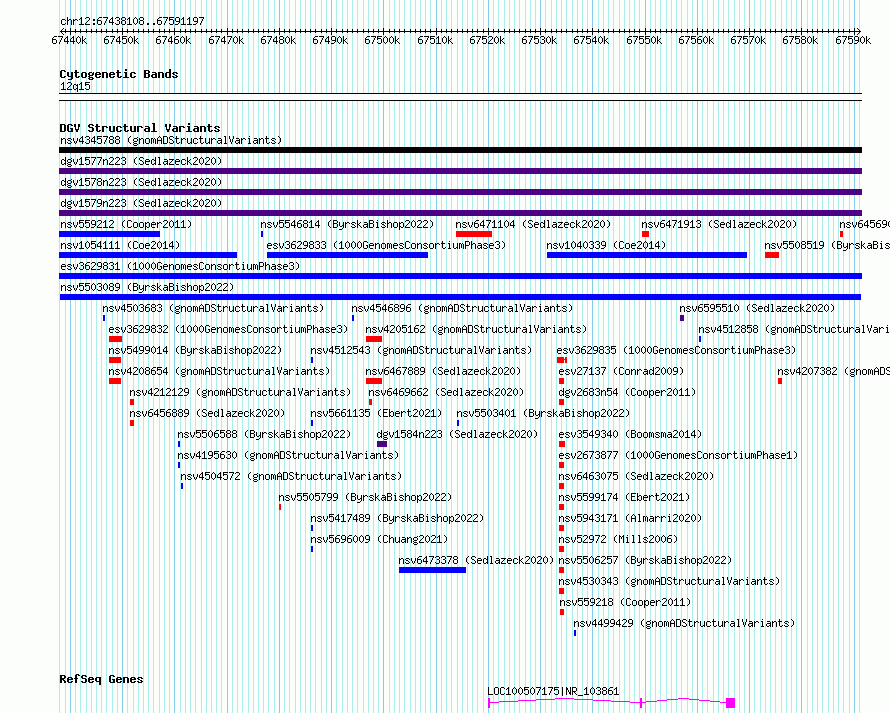
Task: Click nsv5546814 (ByrskaBishop2022) label
Action: (347, 224)
